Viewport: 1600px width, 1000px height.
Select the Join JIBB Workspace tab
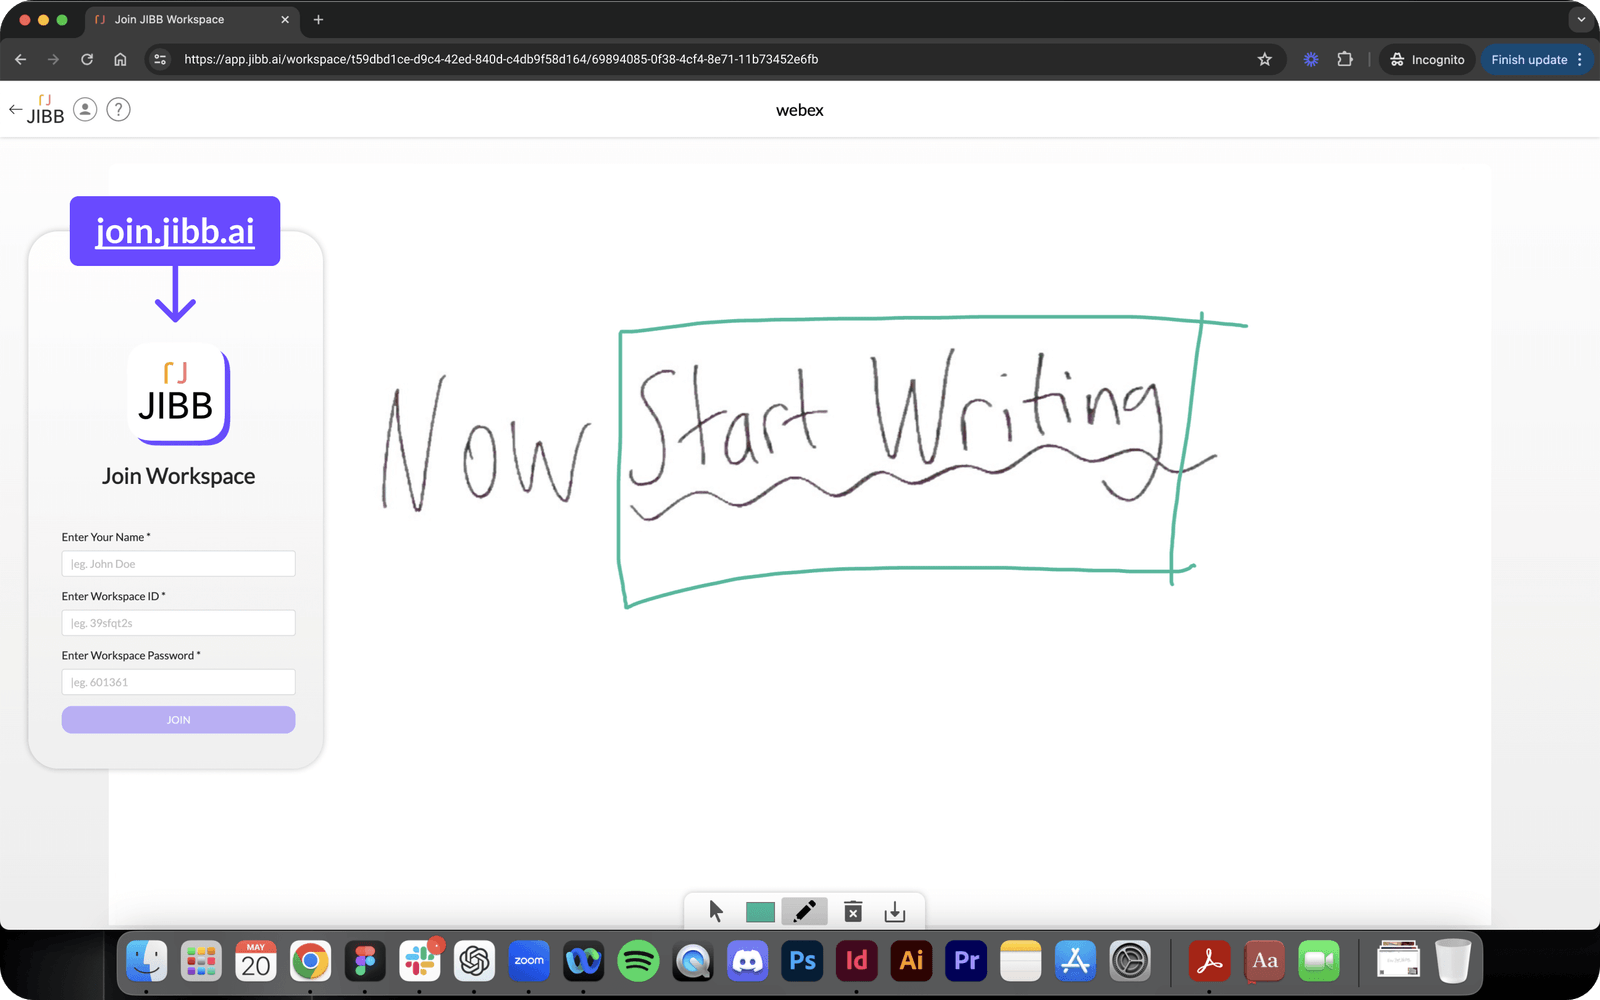point(180,19)
